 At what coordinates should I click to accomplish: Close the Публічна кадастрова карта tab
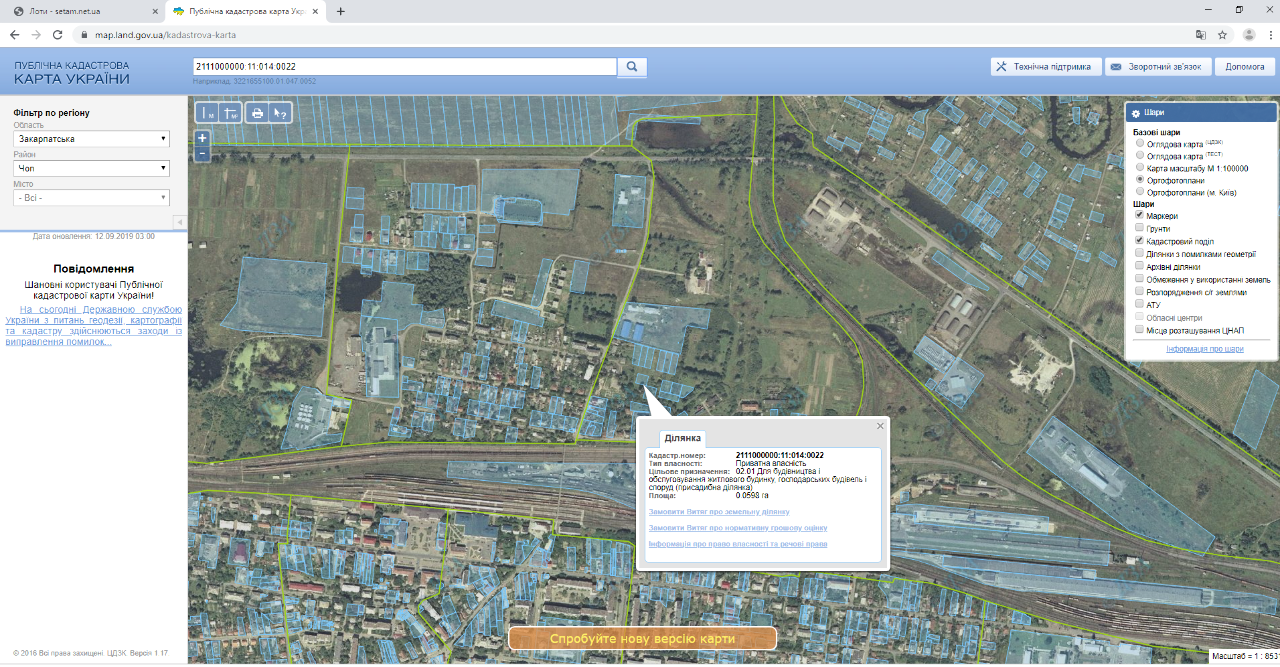click(x=316, y=11)
